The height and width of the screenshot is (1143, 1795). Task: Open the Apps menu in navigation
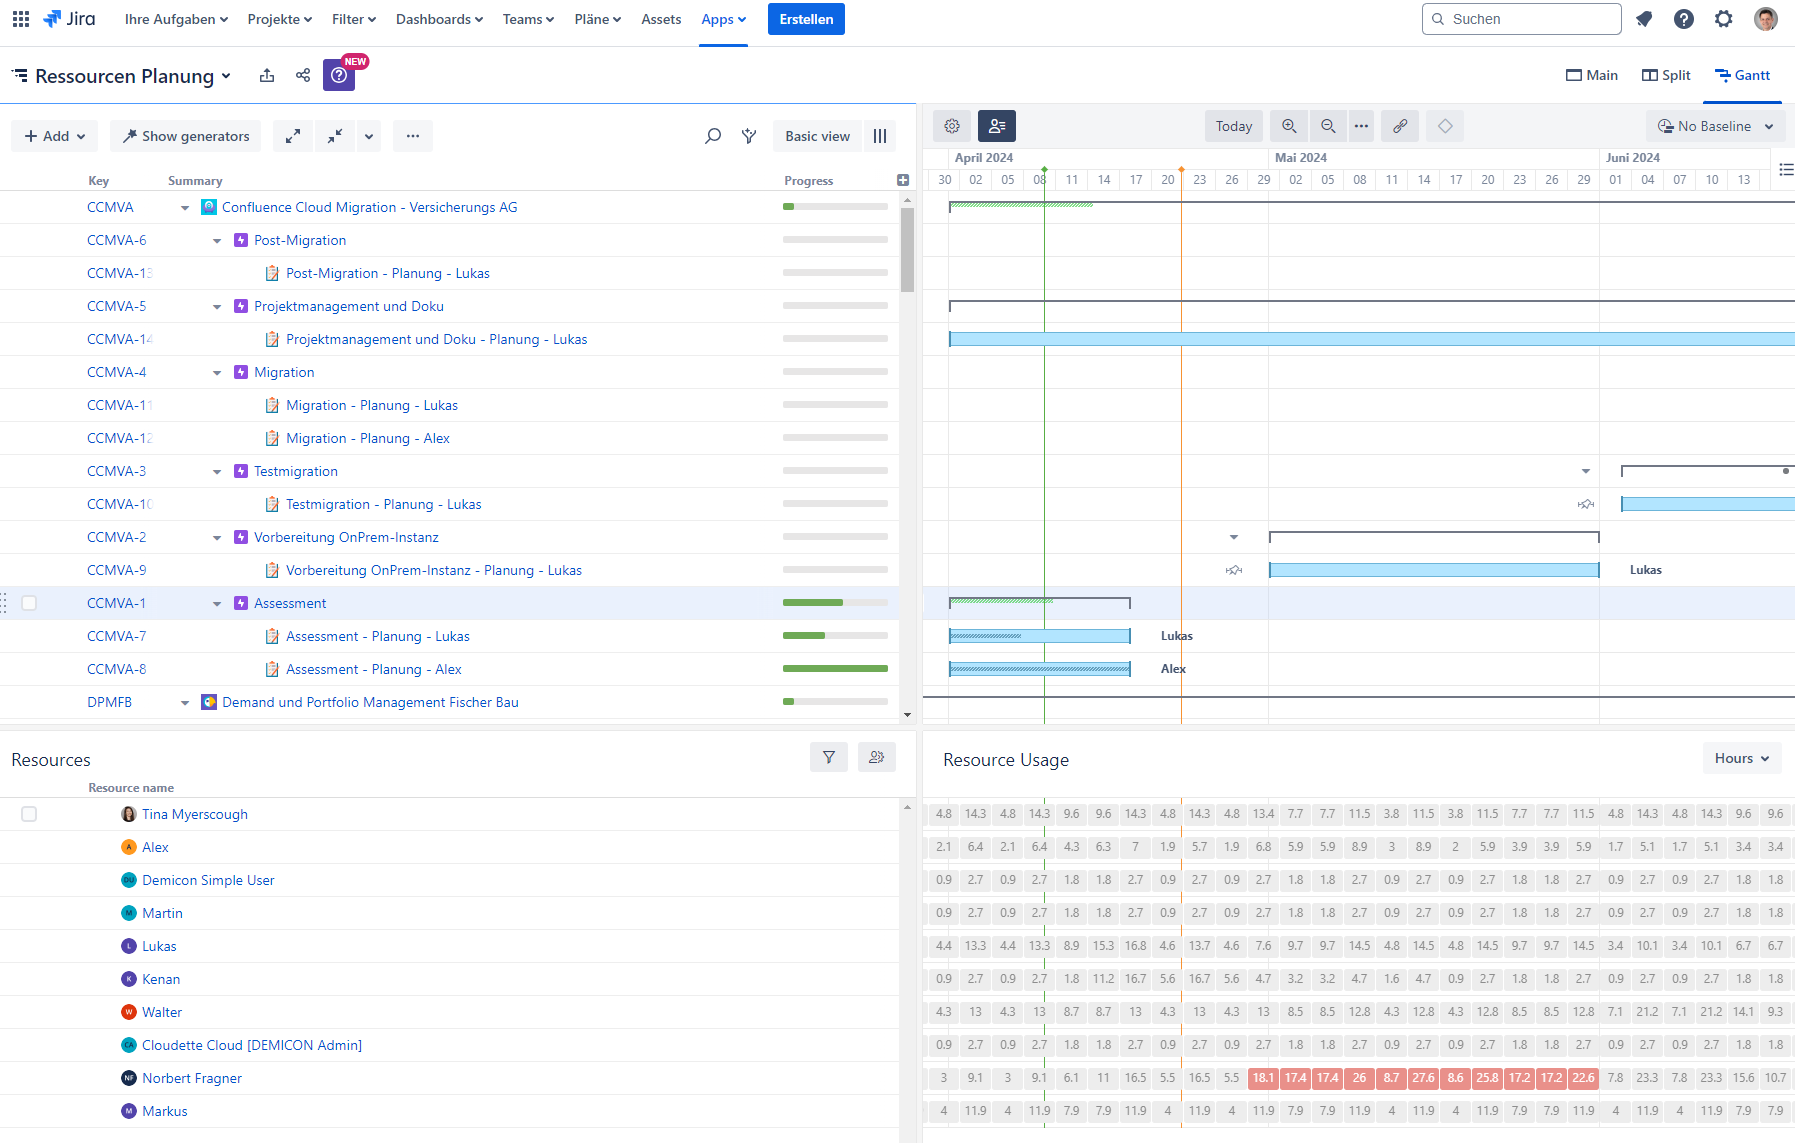coord(723,19)
